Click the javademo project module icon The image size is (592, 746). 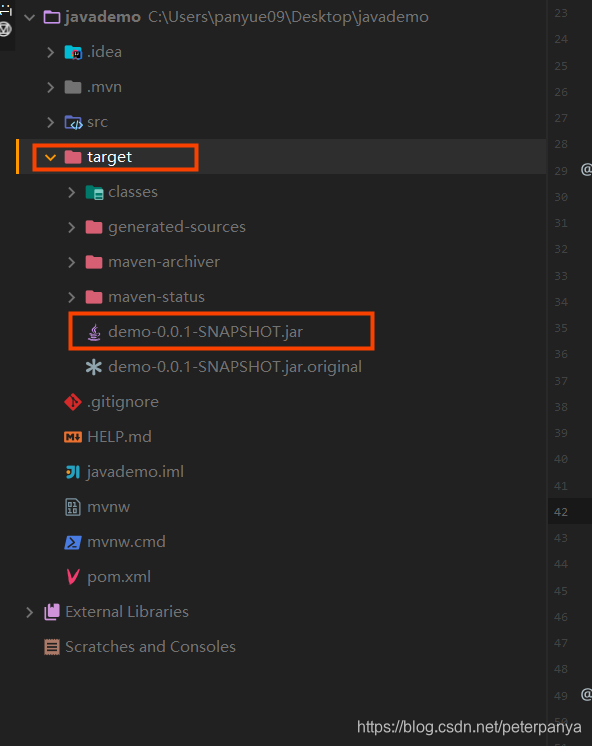(52, 18)
